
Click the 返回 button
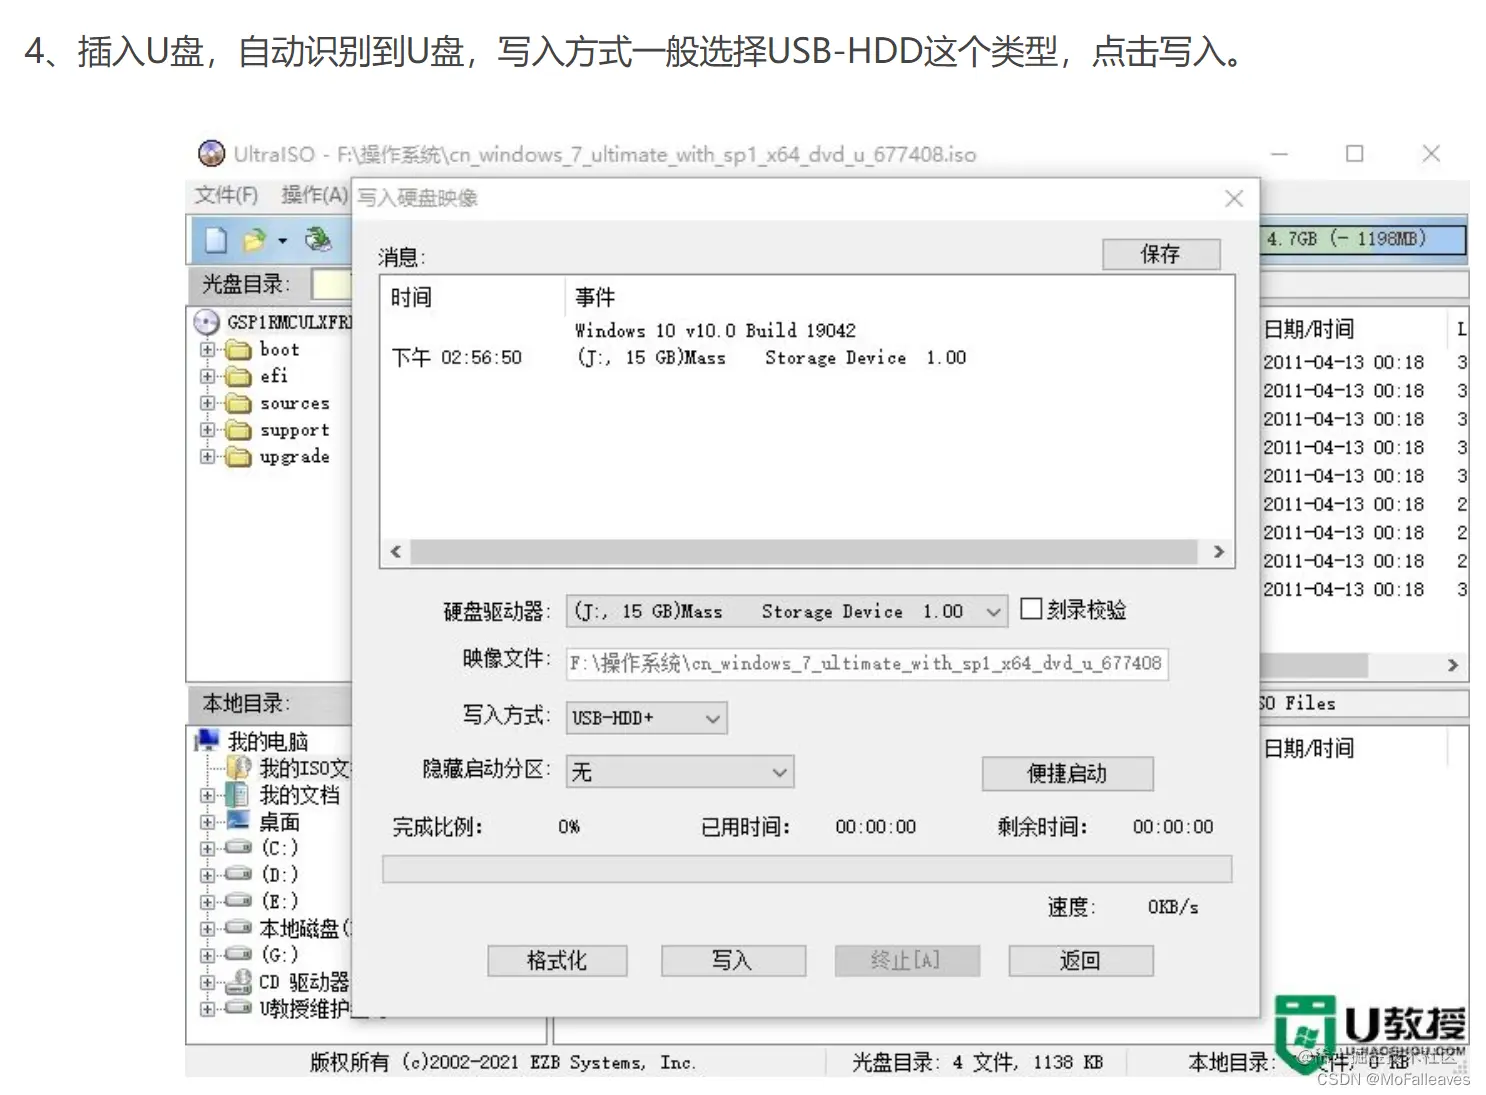pyautogui.click(x=1080, y=961)
